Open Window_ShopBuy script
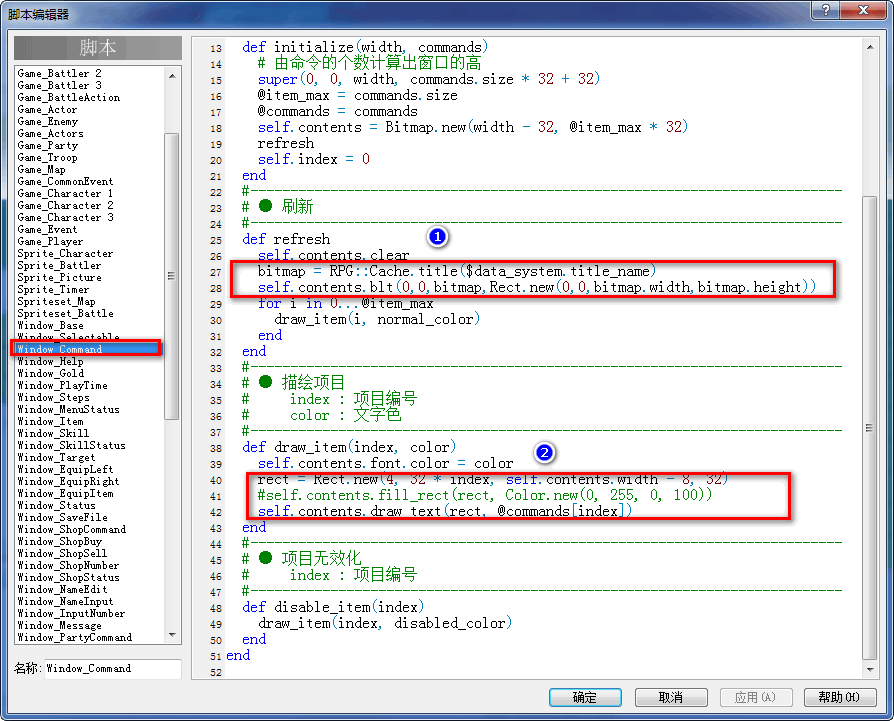This screenshot has width=894, height=721. click(59, 541)
